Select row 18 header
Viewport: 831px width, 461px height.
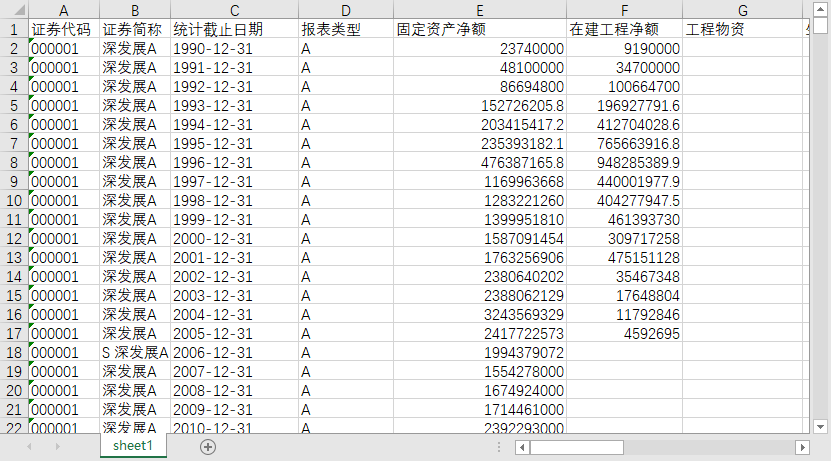(x=14, y=352)
